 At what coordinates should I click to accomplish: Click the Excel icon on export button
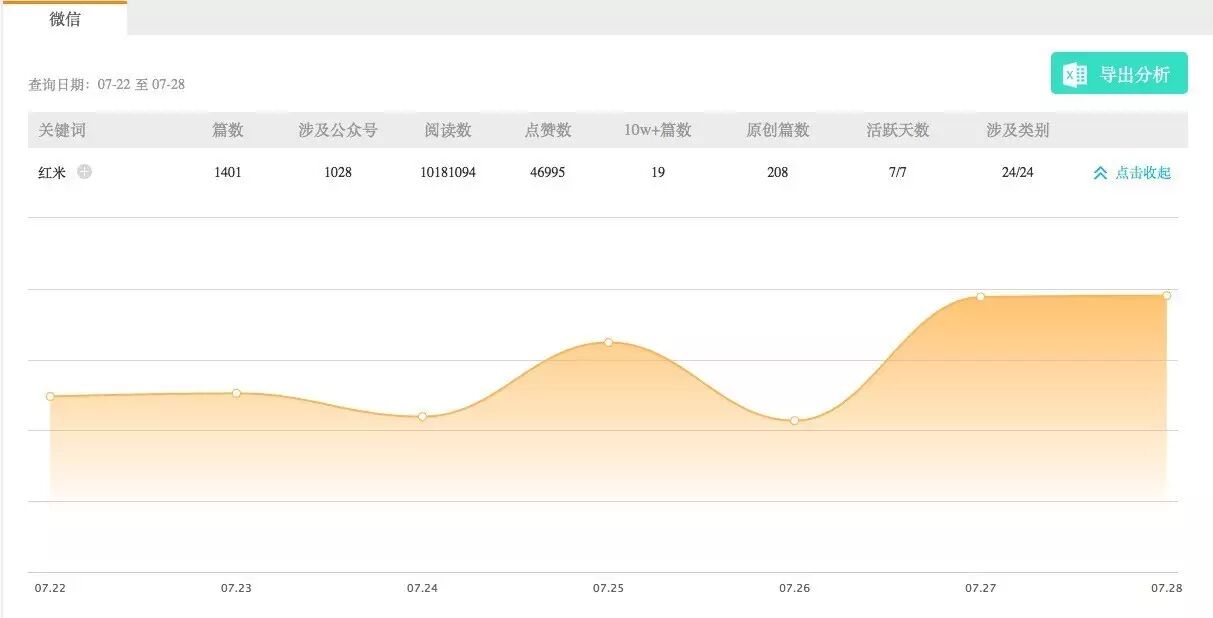(1075, 75)
